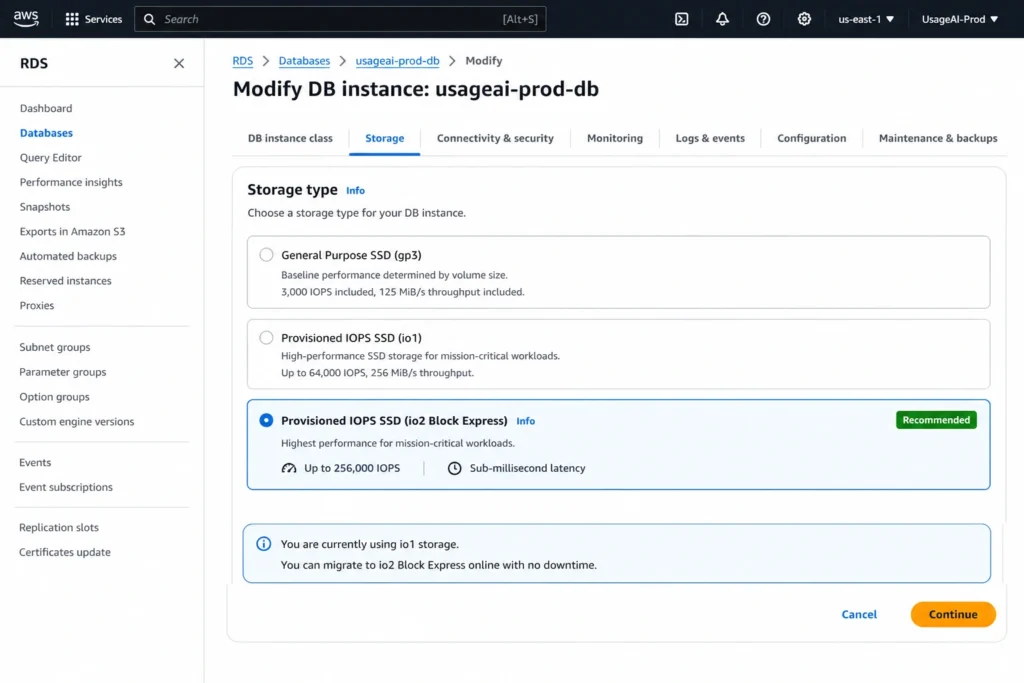
Task: Select io2 Block Express radio button
Action: pyautogui.click(x=266, y=420)
